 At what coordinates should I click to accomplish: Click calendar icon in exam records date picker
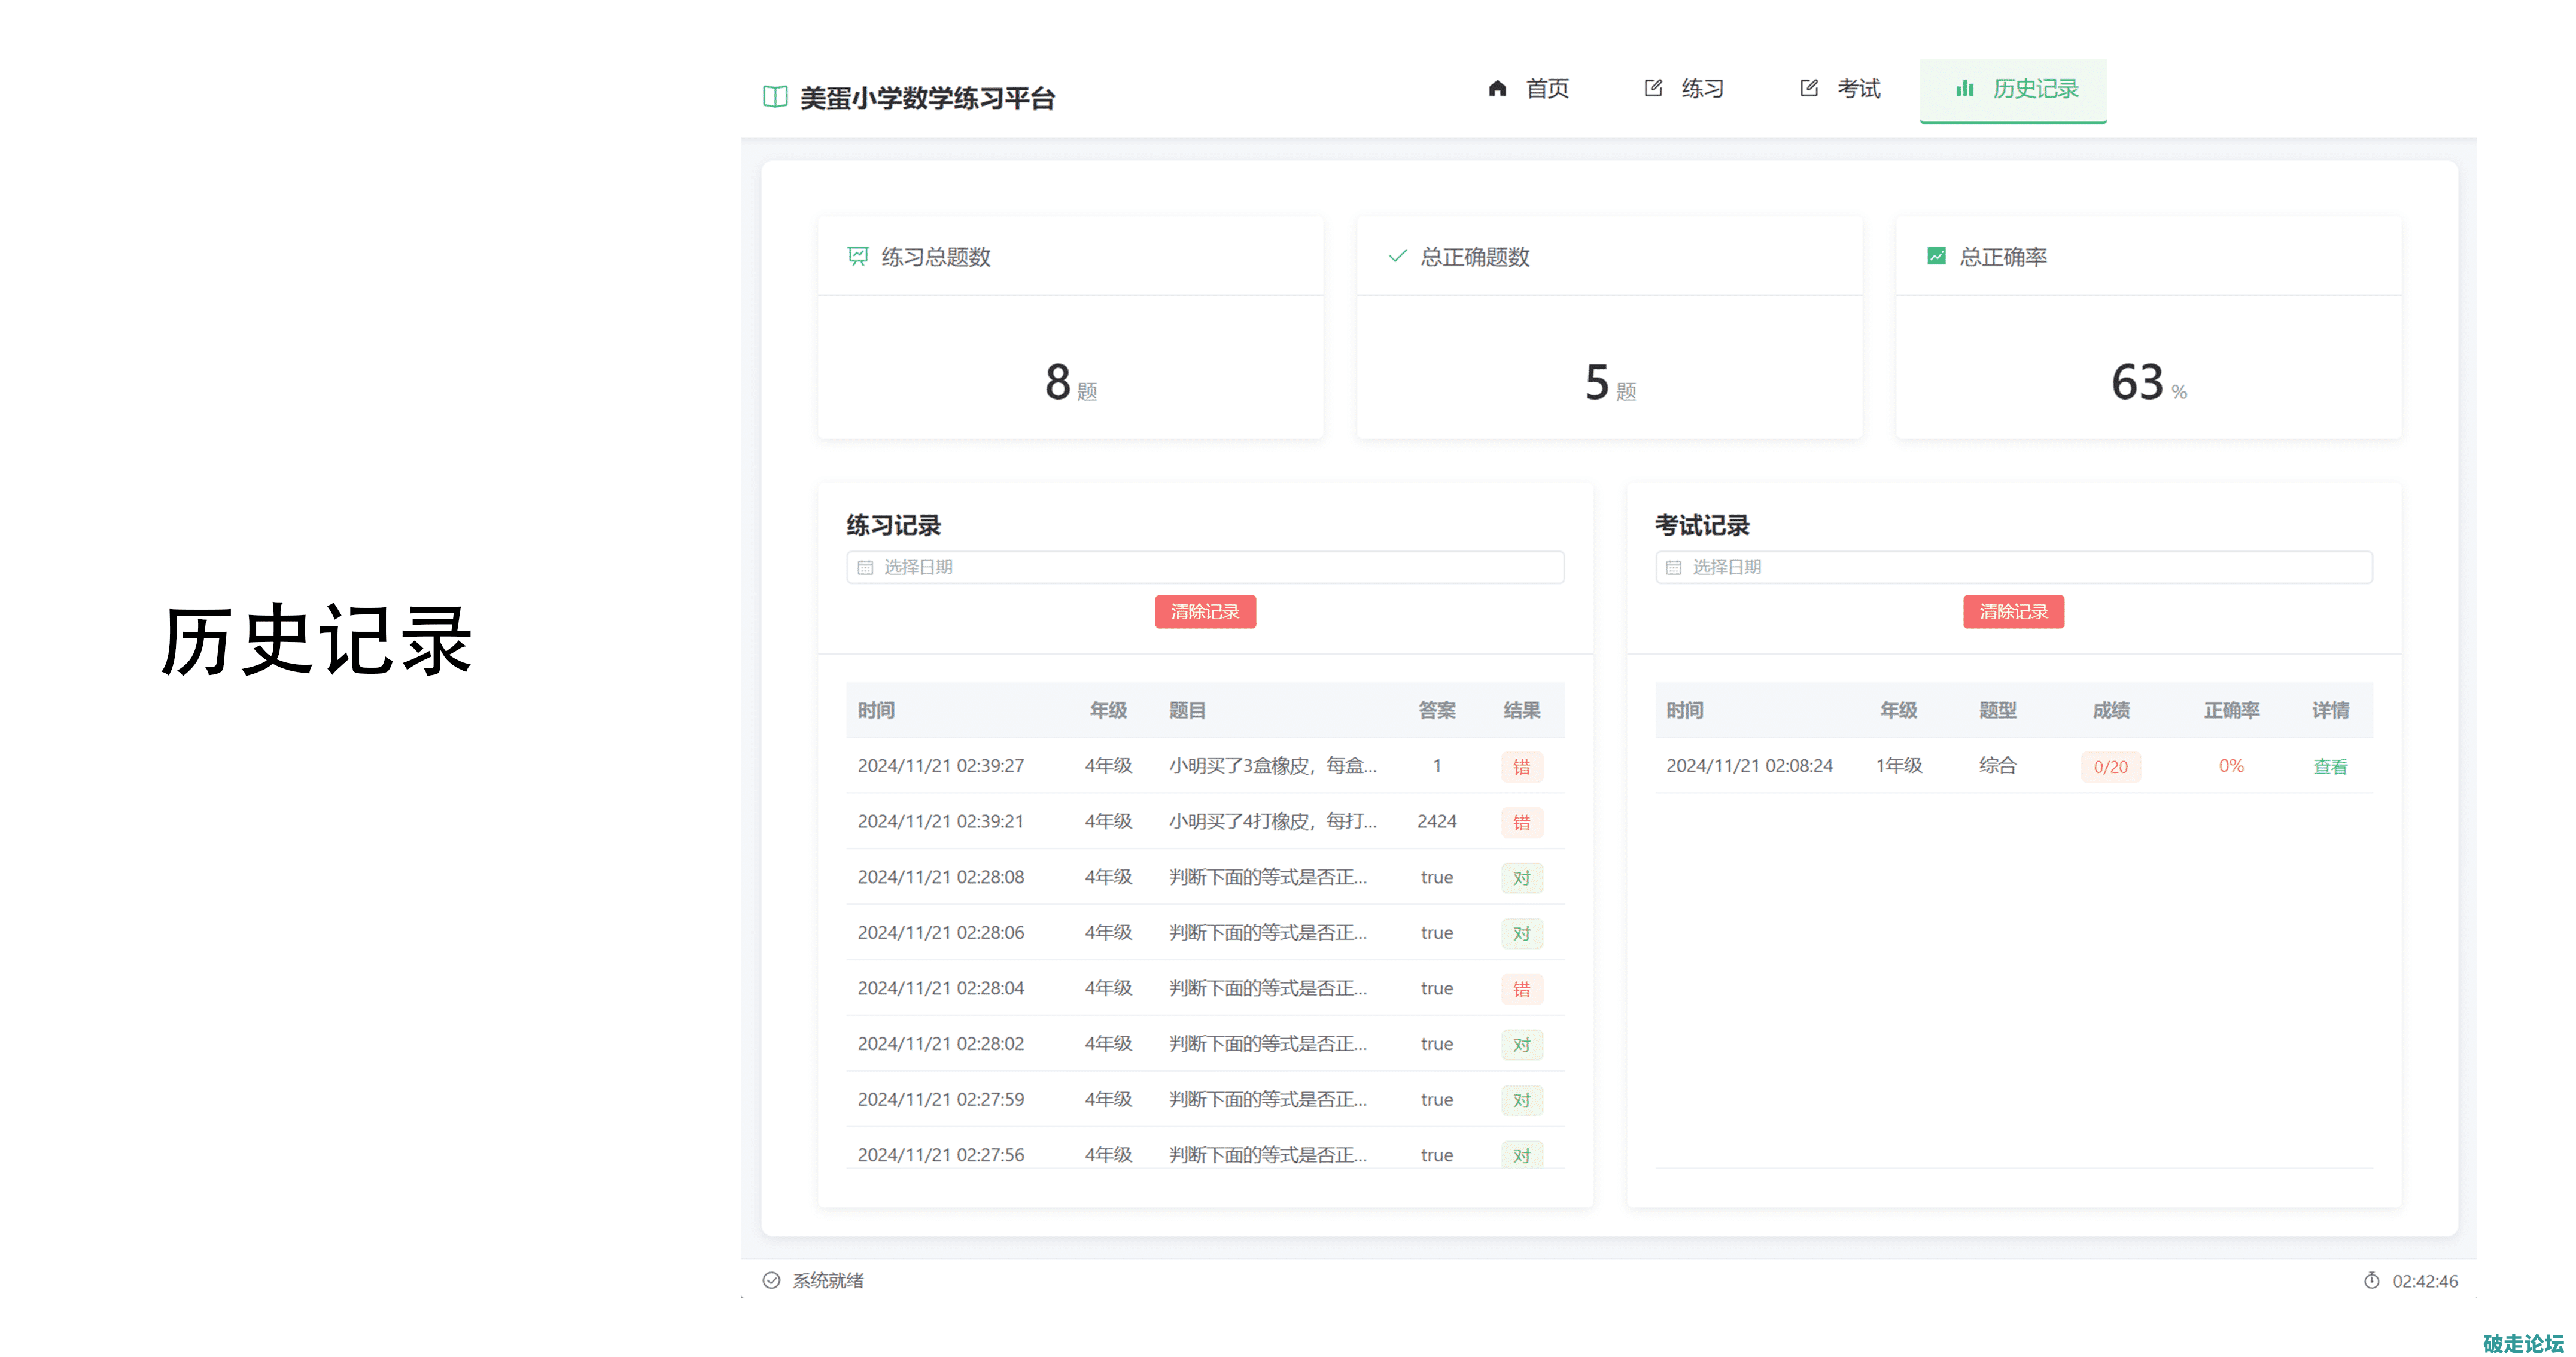[1674, 567]
